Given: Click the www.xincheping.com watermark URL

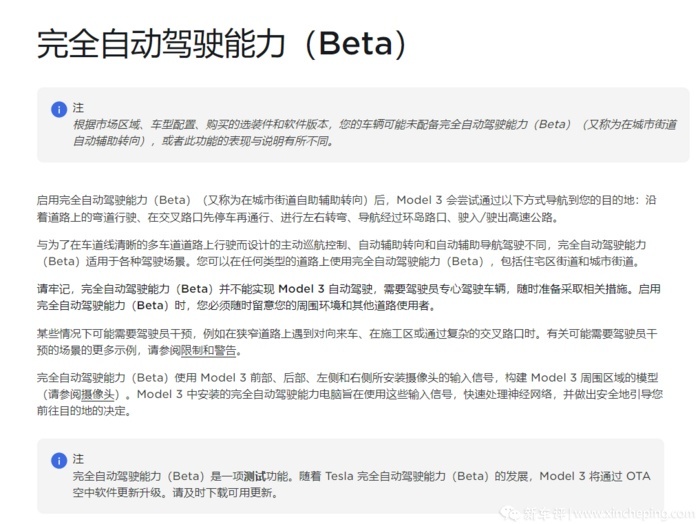Looking at the screenshot, I should [x=634, y=513].
